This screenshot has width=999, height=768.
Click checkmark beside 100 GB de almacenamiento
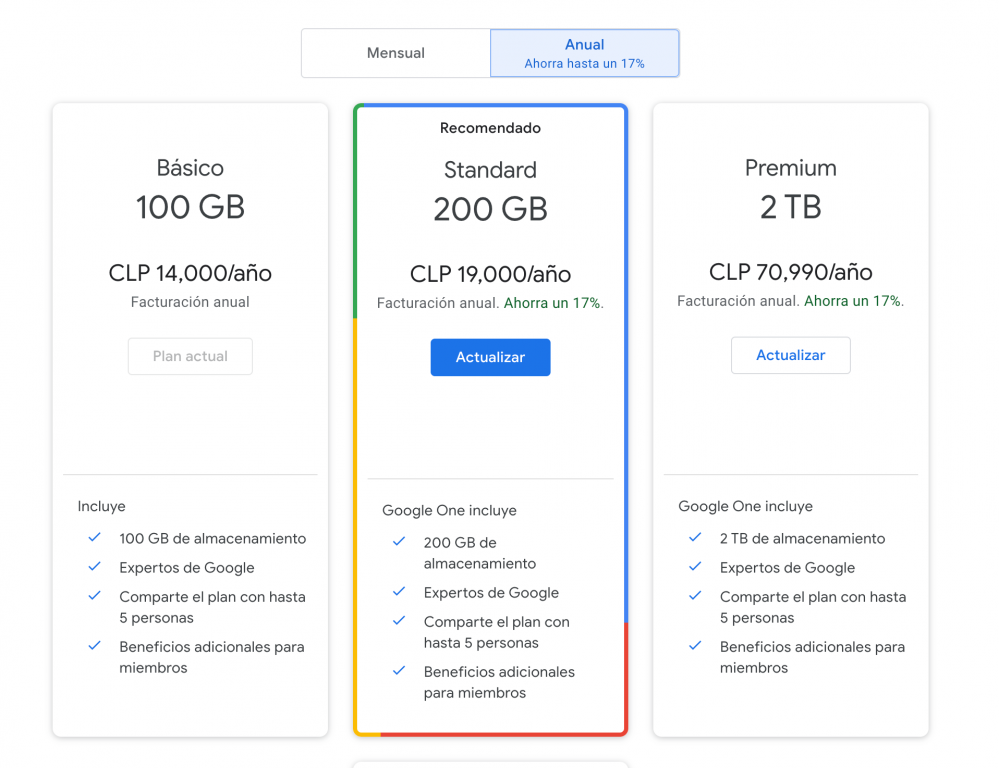[95, 538]
